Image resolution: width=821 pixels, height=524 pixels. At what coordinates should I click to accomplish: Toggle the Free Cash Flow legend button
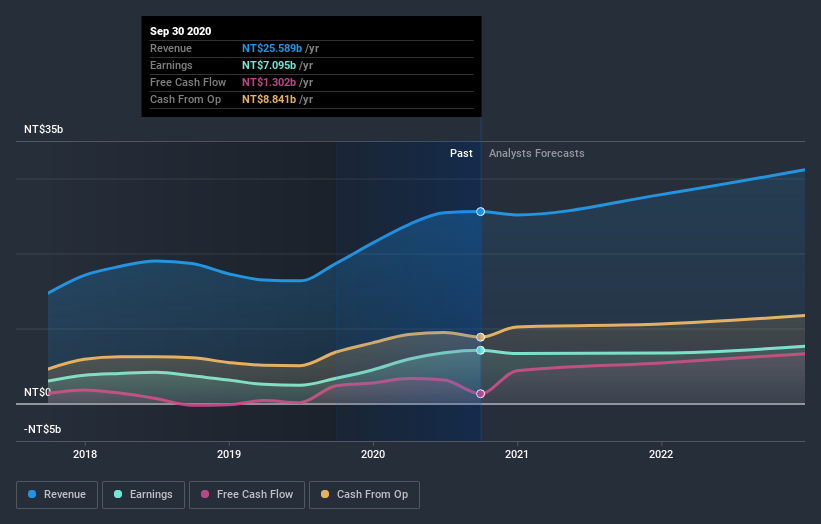click(x=247, y=495)
